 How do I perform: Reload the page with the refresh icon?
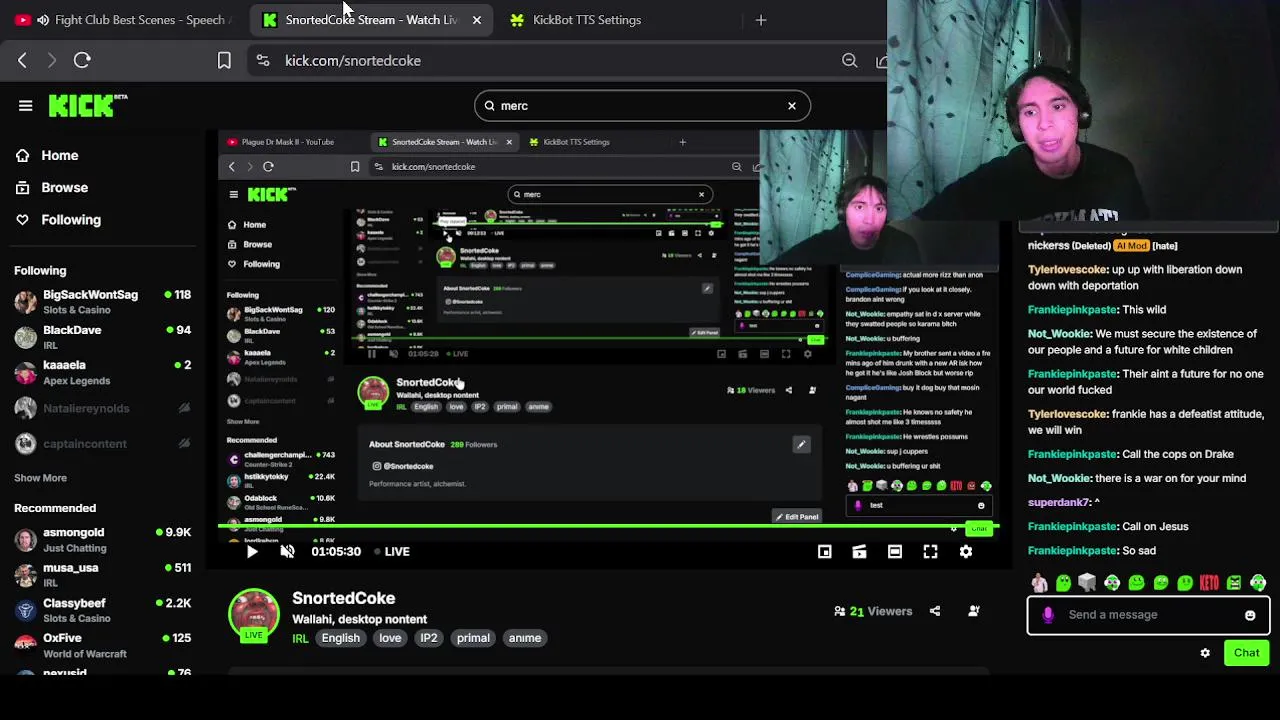pos(82,60)
